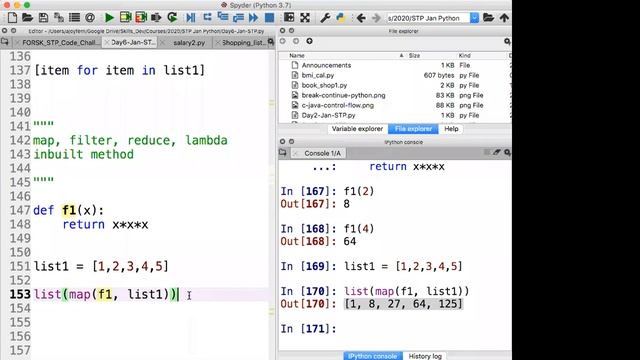Select the Variable explorer tab
Screen dimensions: 640x360
pos(357,129)
